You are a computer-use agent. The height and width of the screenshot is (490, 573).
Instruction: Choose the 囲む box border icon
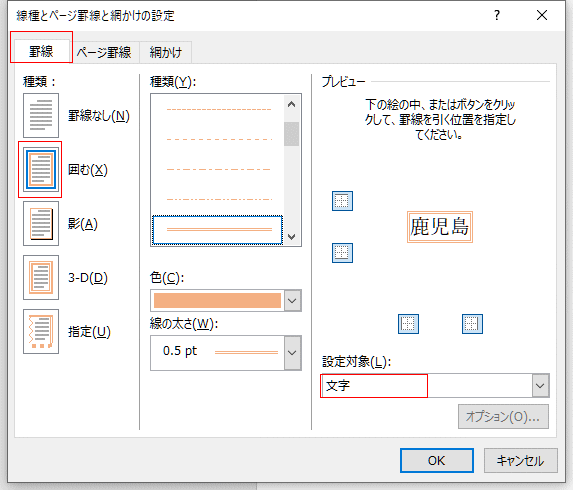[41, 170]
